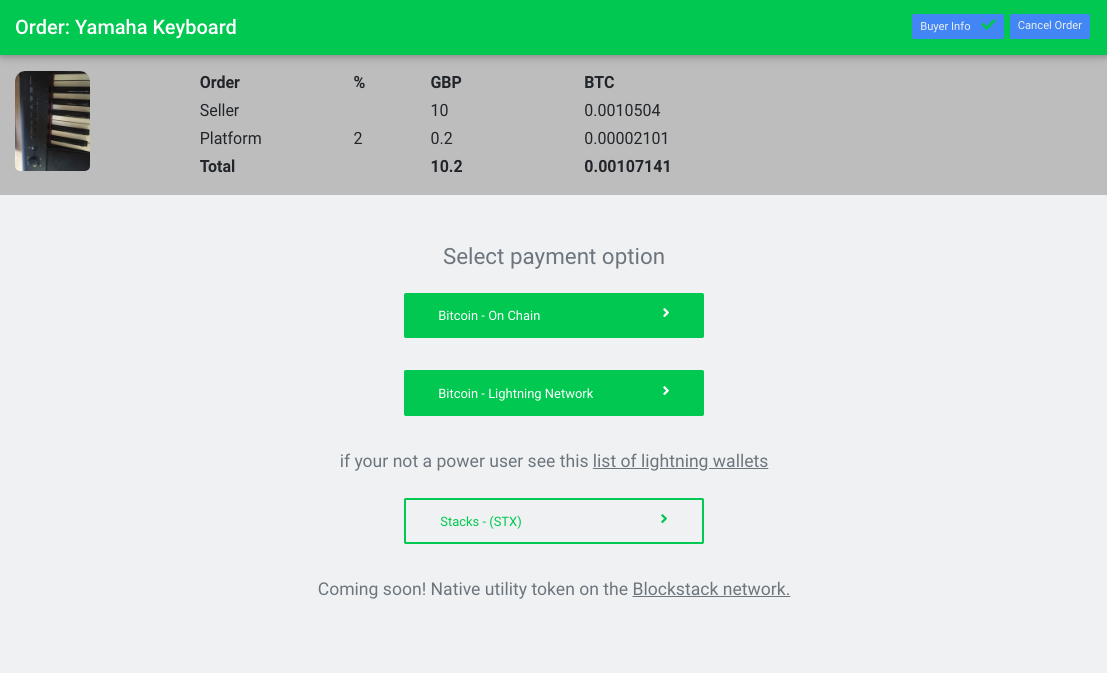Pick the Stacks - (STX) payment option
This screenshot has height=673, width=1107.
(x=553, y=521)
